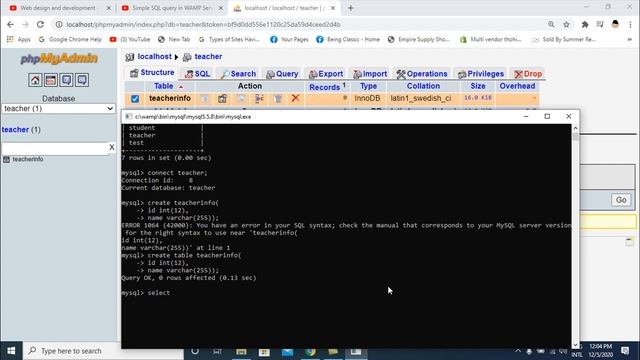The image size is (640, 360).
Task: Open the Chrome profile avatar
Action: (x=615, y=24)
